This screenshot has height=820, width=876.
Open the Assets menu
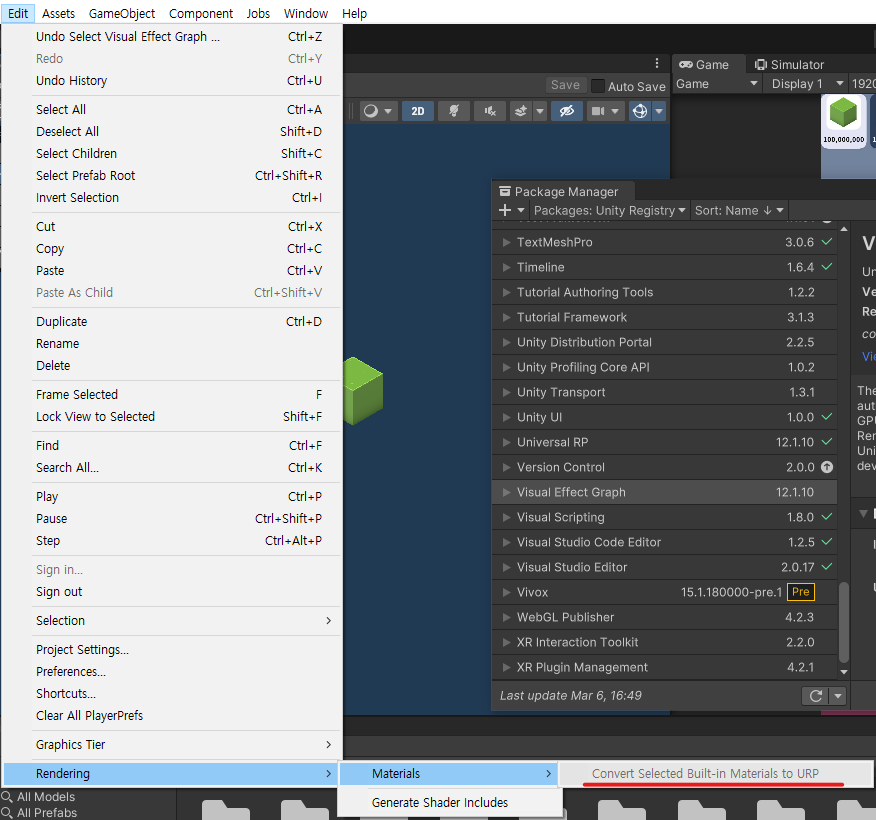[x=58, y=13]
